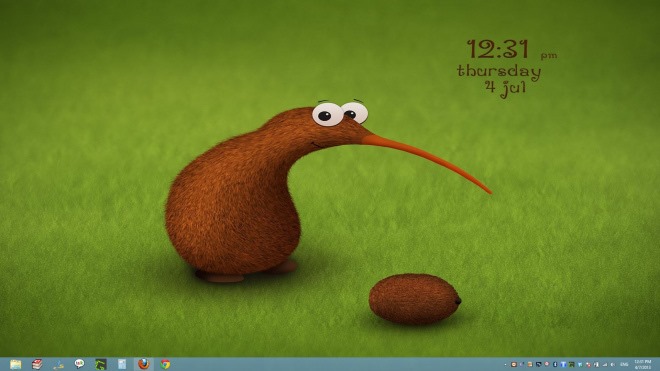
Task: Click the ENG language indicator
Action: pos(624,365)
